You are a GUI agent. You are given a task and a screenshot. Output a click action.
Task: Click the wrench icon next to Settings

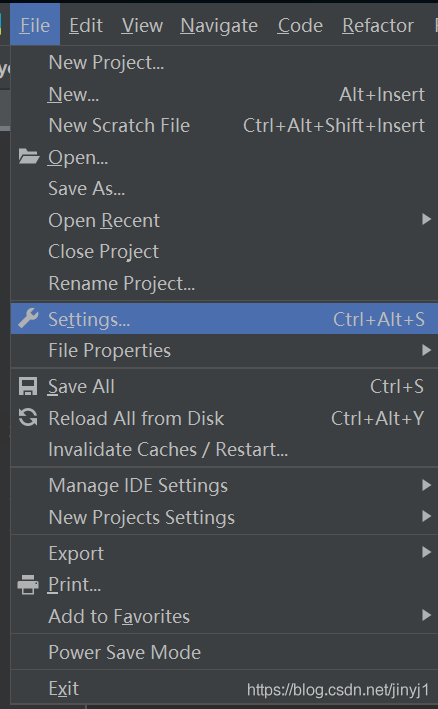pyautogui.click(x=28, y=319)
